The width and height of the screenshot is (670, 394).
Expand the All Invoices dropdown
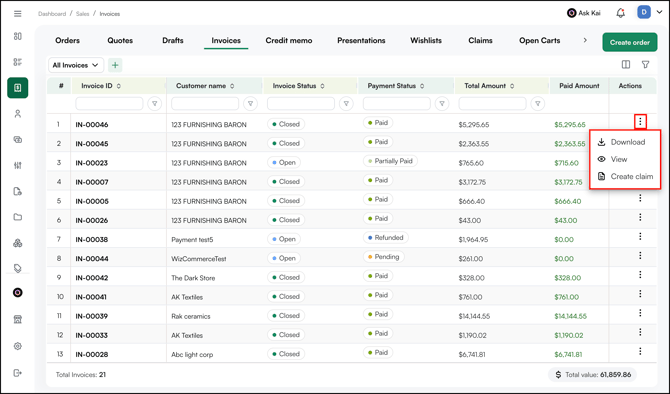[x=76, y=65]
